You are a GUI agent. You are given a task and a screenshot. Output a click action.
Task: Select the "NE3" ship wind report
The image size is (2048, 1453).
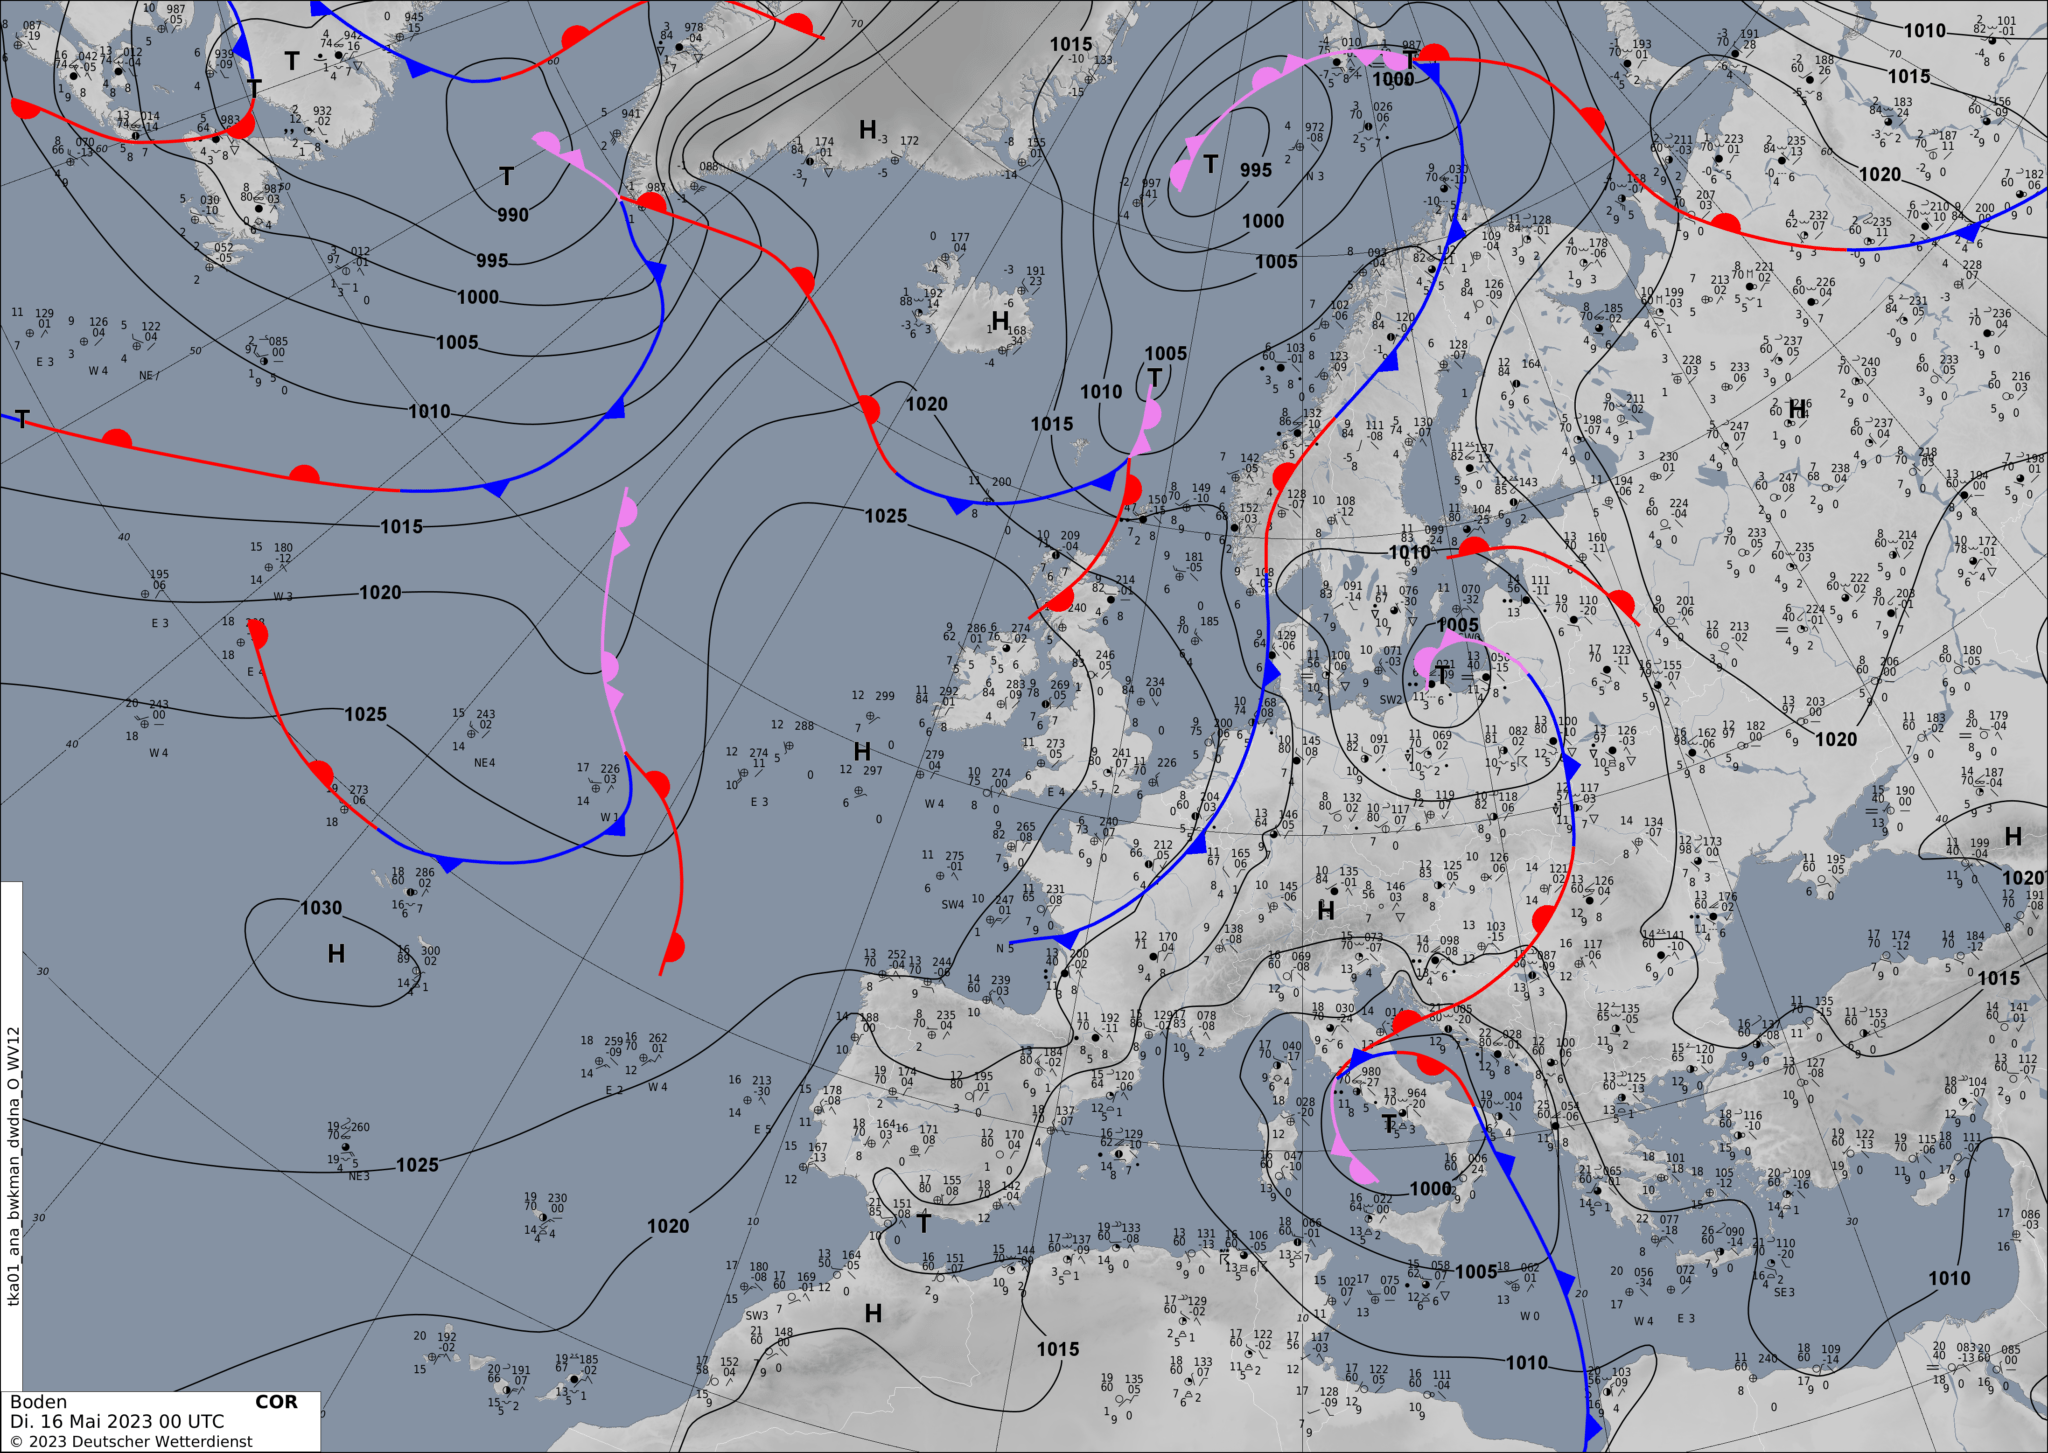pyautogui.click(x=359, y=1177)
